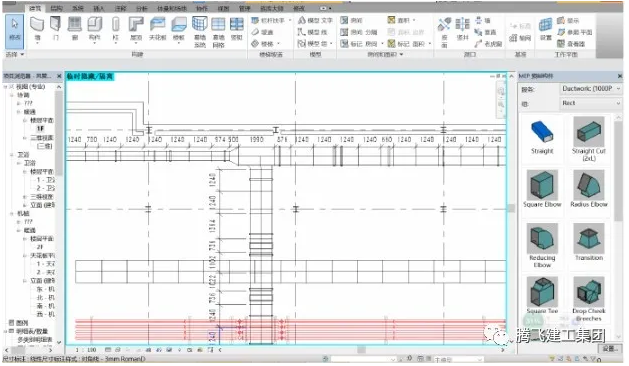This screenshot has height=366, width=629.
Task: Open the Tag Area dropdown arrow
Action: pos(430,43)
